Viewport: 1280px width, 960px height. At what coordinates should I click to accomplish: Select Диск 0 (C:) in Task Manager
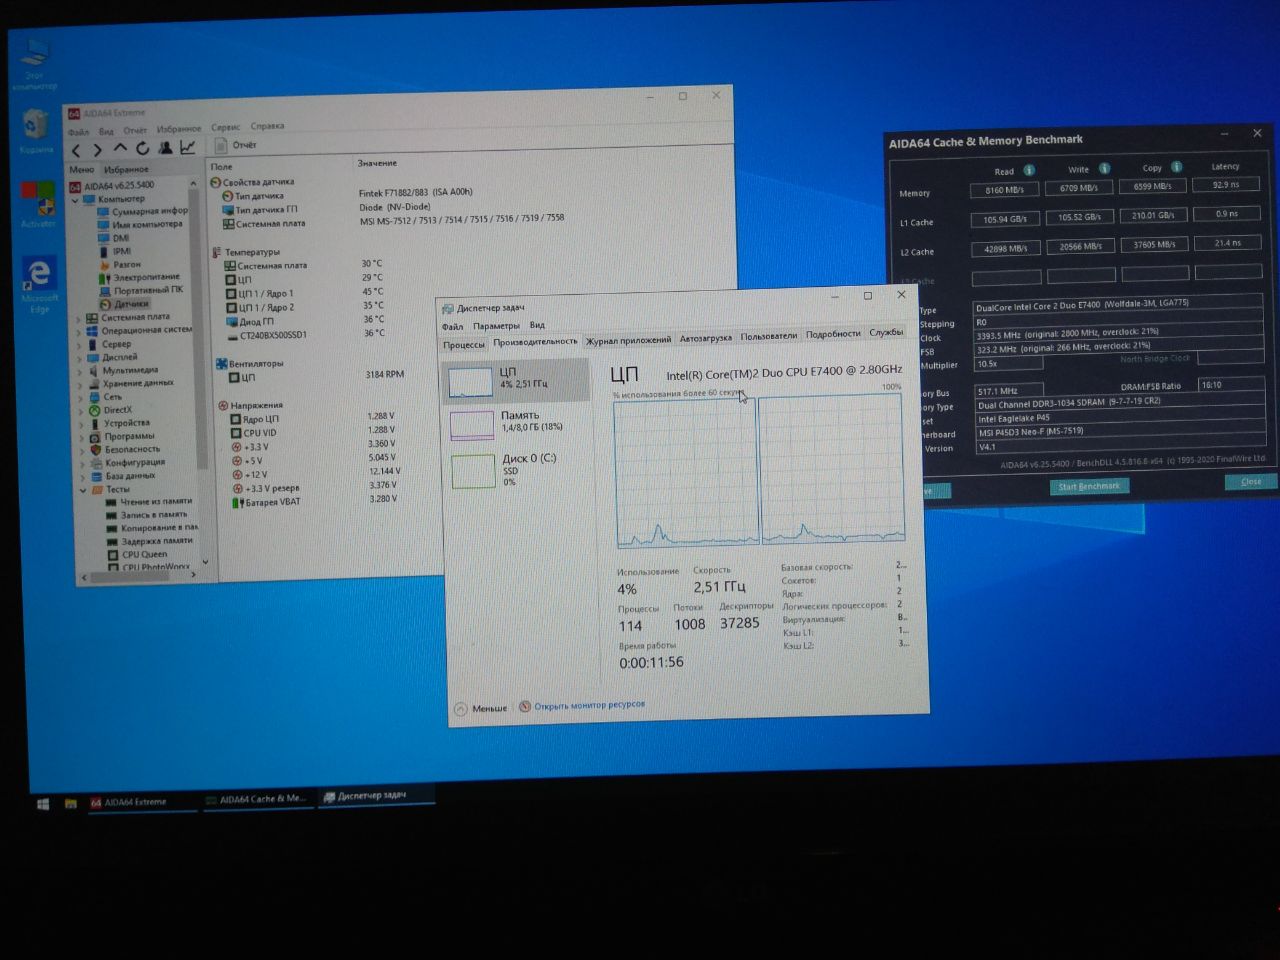[515, 469]
